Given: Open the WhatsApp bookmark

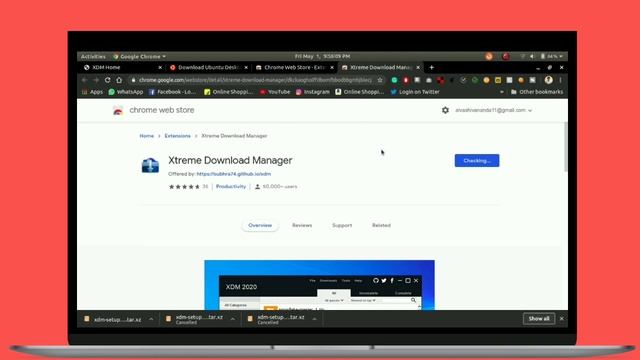Looking at the screenshot, I should click(x=126, y=92).
